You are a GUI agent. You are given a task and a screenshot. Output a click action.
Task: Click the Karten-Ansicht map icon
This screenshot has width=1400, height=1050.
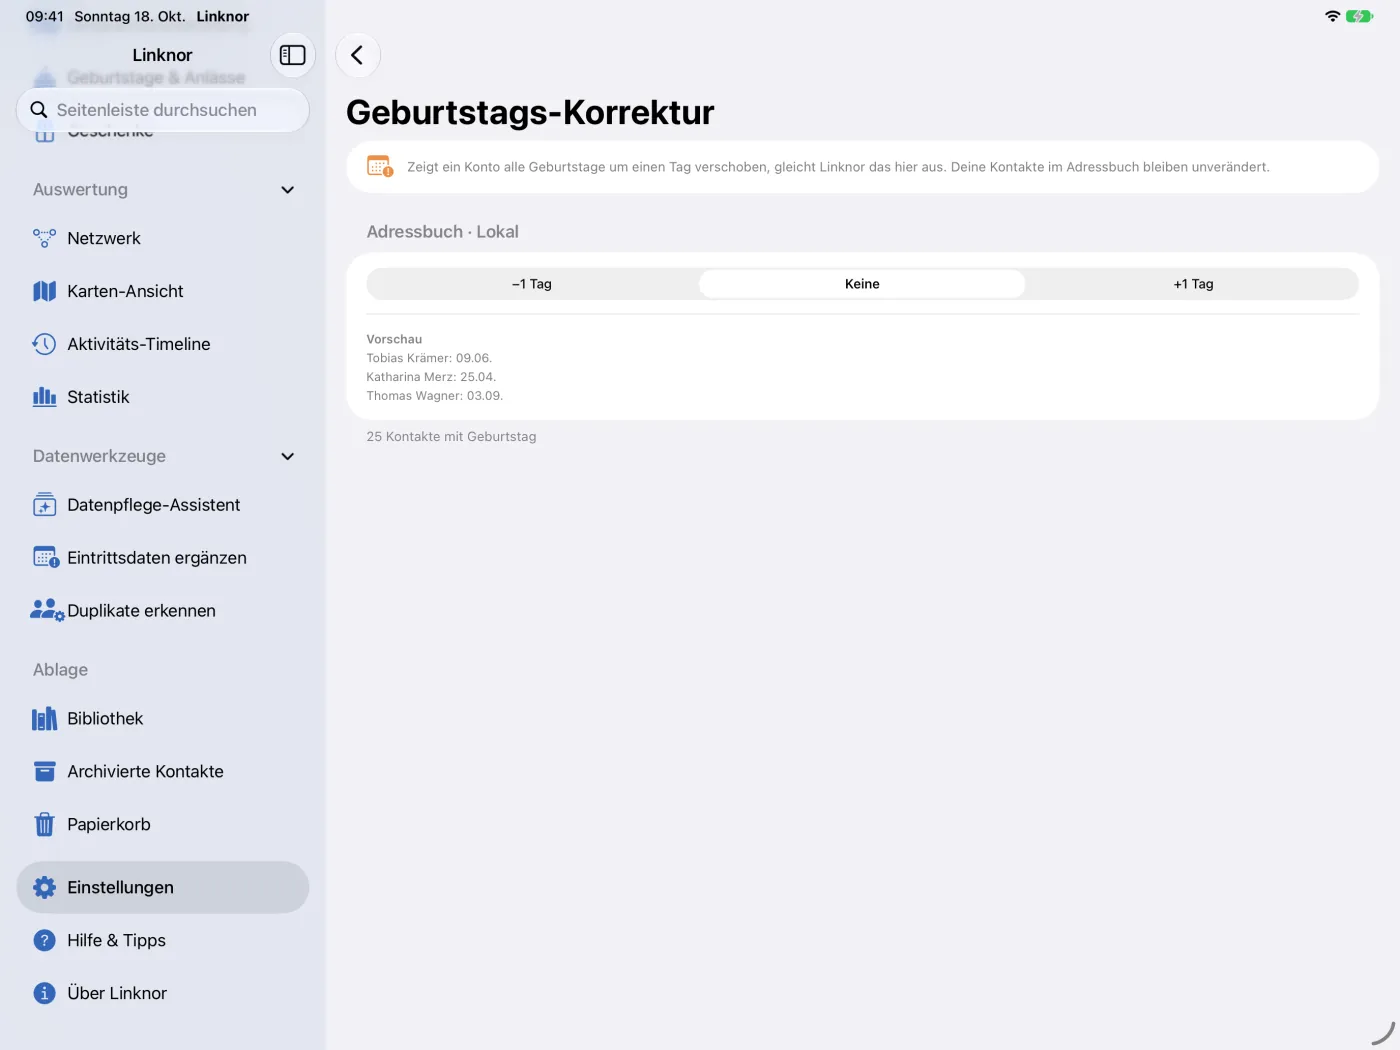pyautogui.click(x=44, y=291)
